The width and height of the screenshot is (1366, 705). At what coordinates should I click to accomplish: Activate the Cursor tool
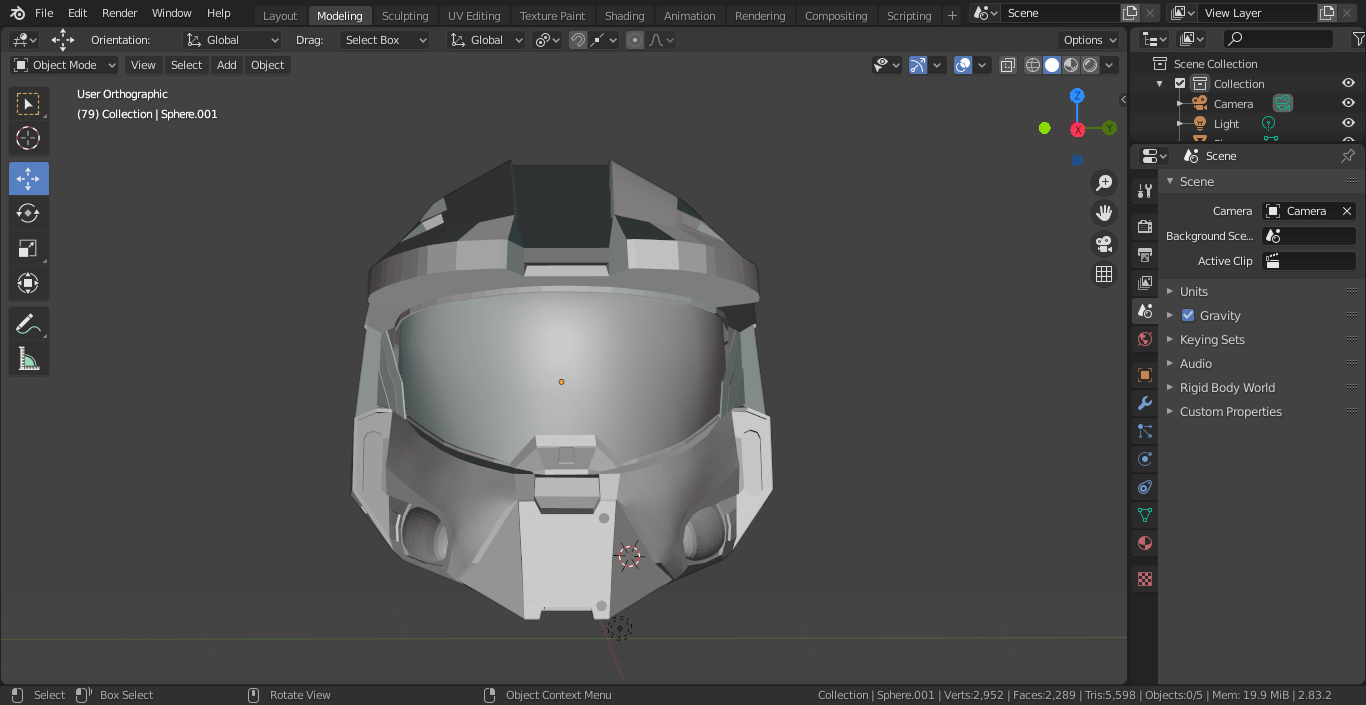pyautogui.click(x=28, y=138)
